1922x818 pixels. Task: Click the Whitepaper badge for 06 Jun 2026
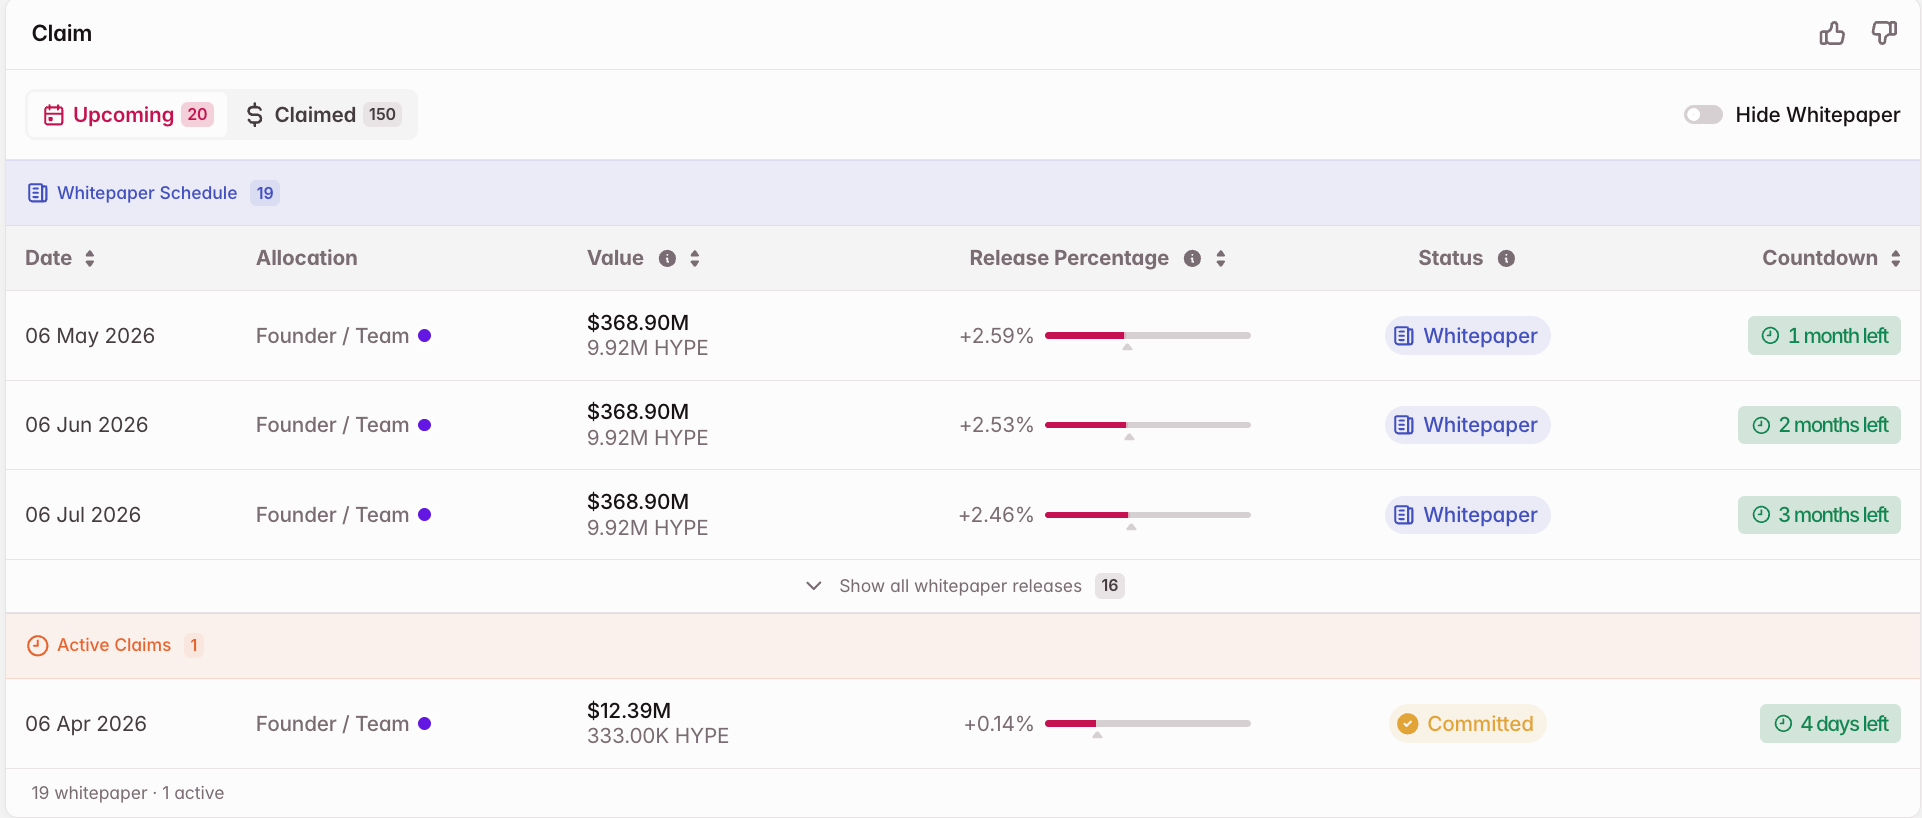click(1467, 425)
